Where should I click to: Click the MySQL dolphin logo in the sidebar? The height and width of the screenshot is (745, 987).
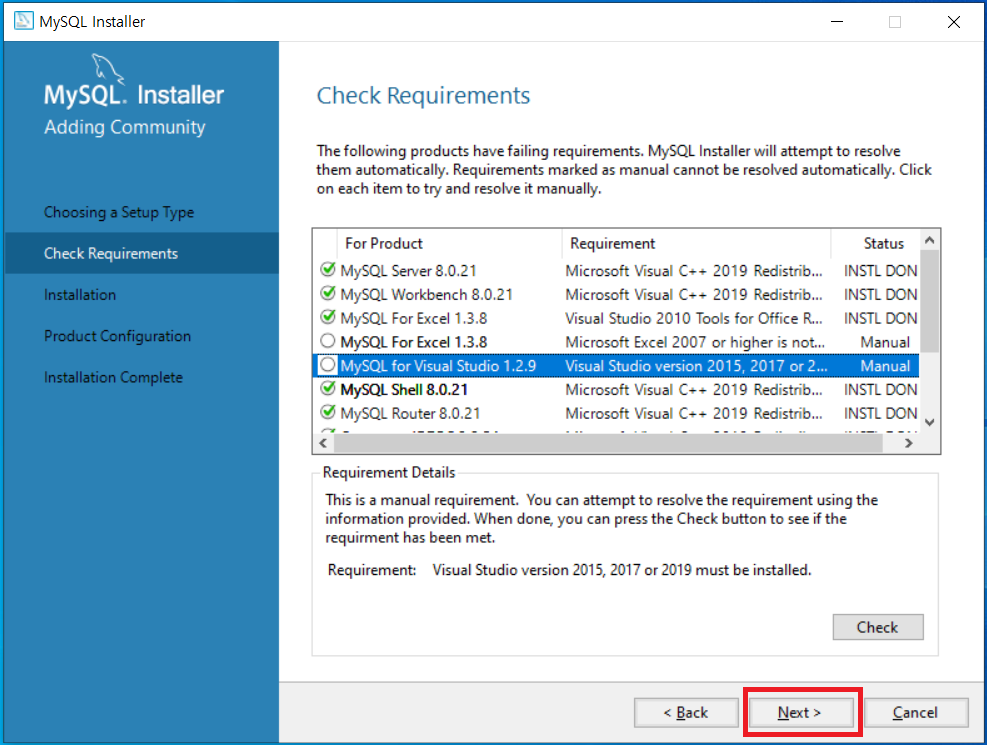pyautogui.click(x=107, y=69)
